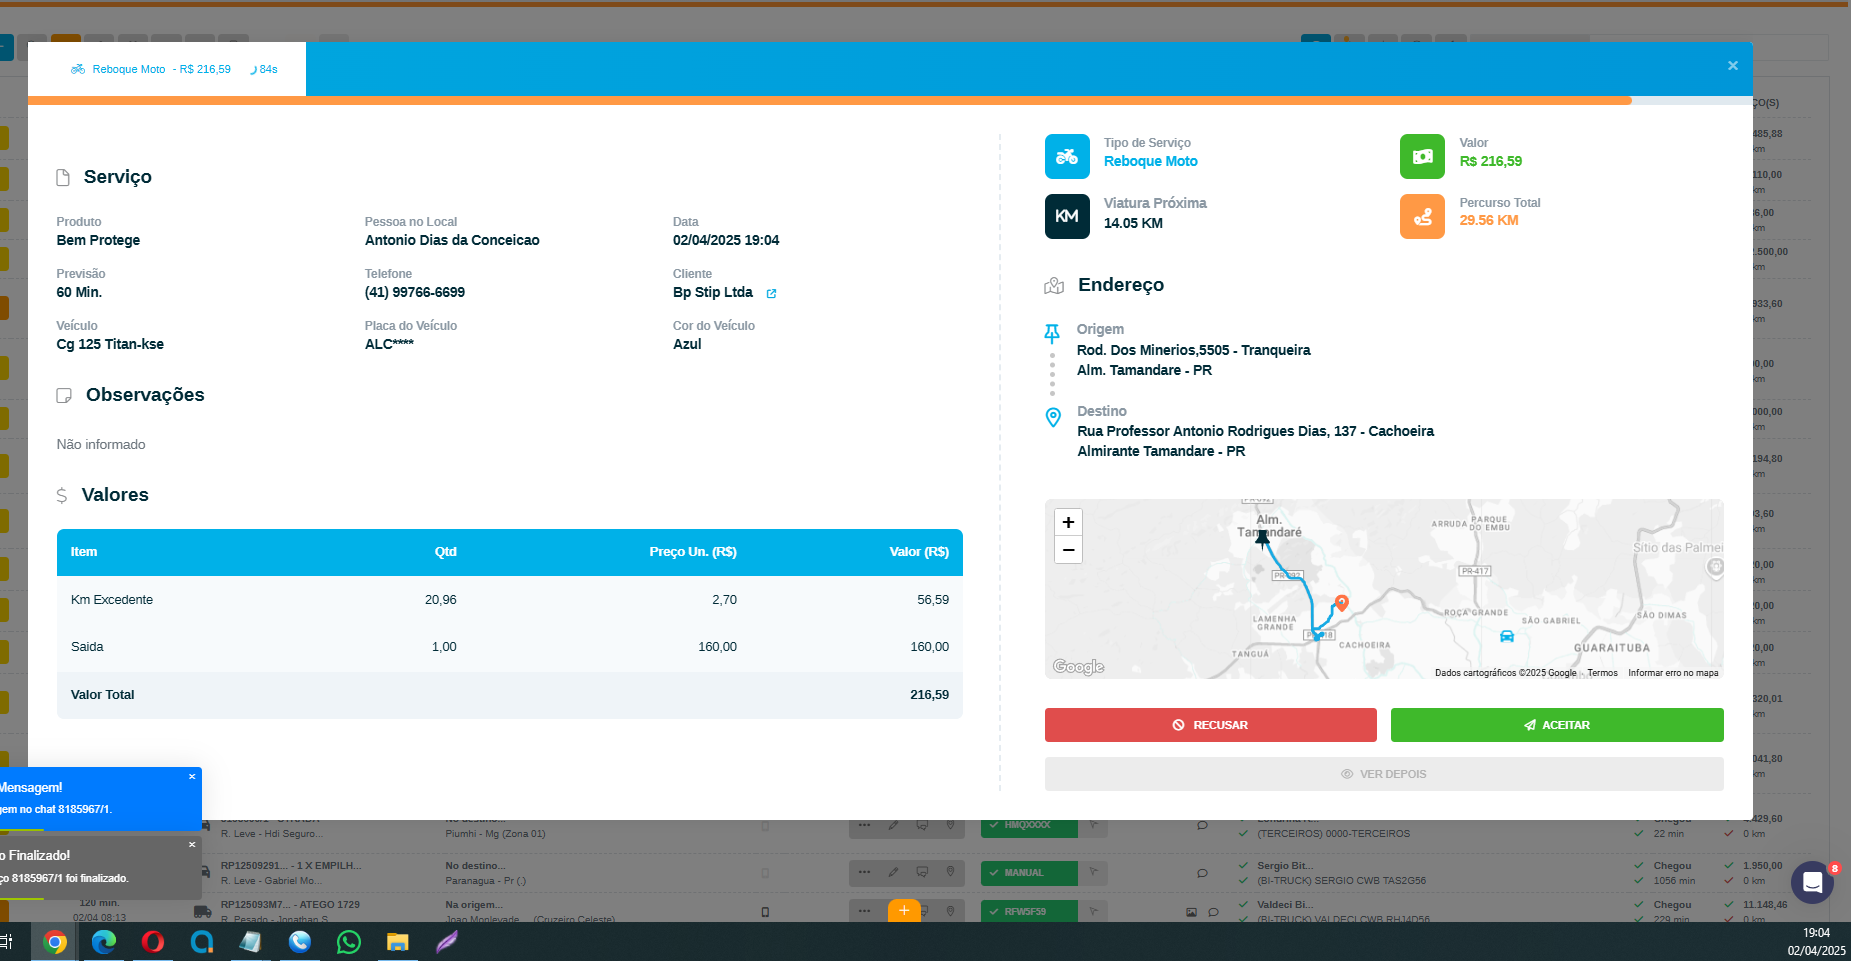Dismiss the Finalizado notification toast

[x=192, y=845]
